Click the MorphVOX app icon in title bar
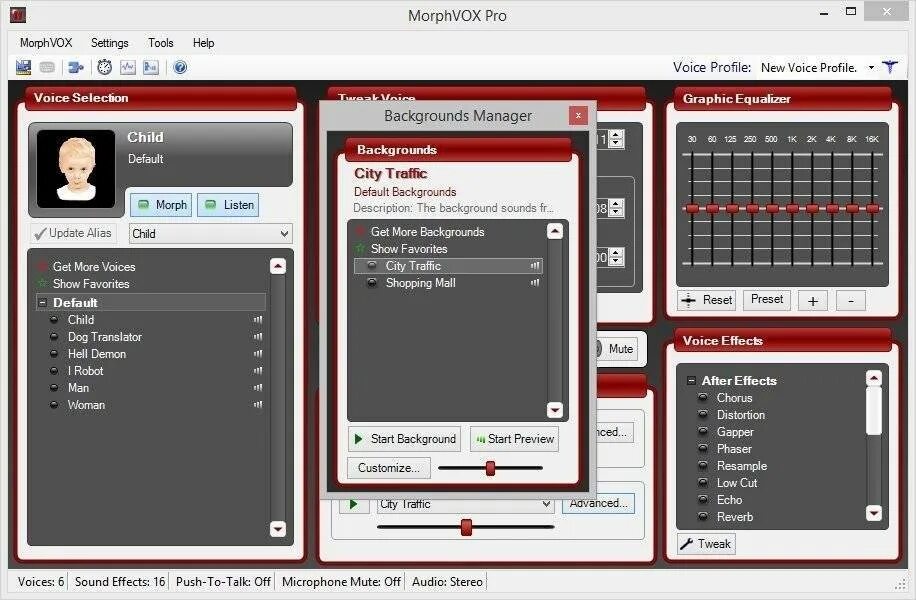This screenshot has width=916, height=600. [18, 15]
